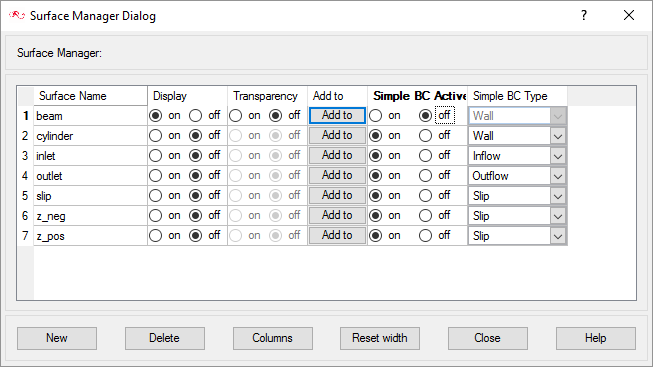Click the application icon in the title bar

tap(17, 15)
